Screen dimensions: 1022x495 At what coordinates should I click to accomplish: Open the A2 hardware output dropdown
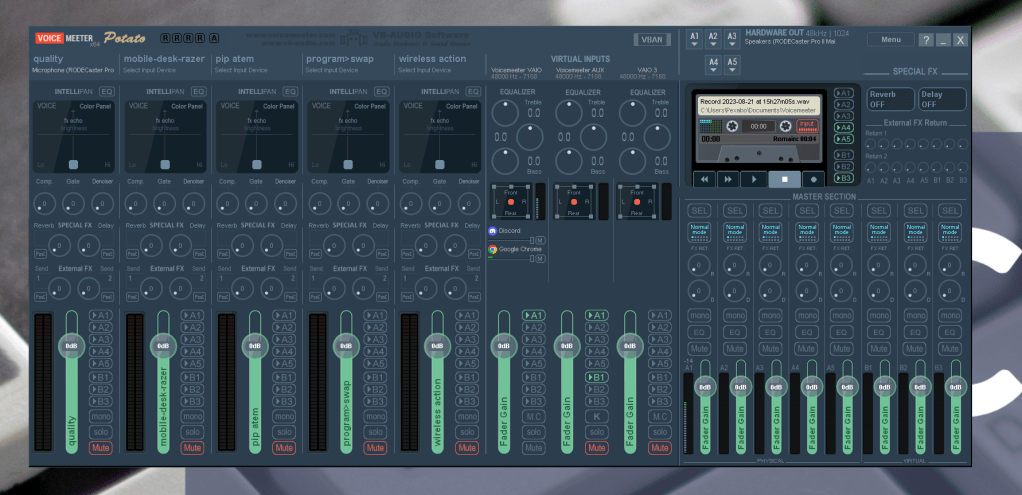pos(713,39)
